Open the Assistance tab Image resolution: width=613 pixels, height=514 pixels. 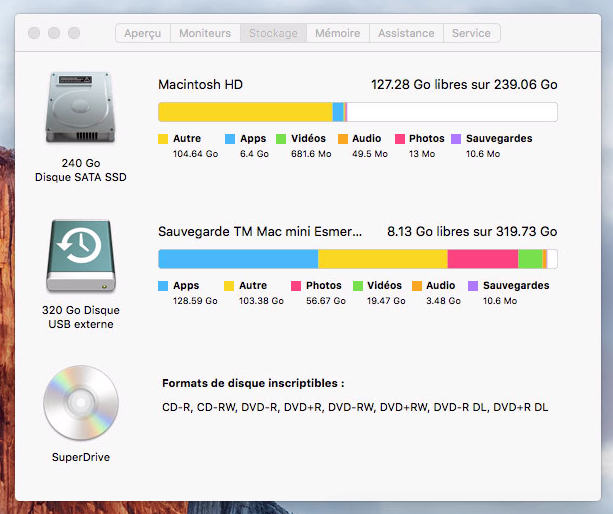405,33
